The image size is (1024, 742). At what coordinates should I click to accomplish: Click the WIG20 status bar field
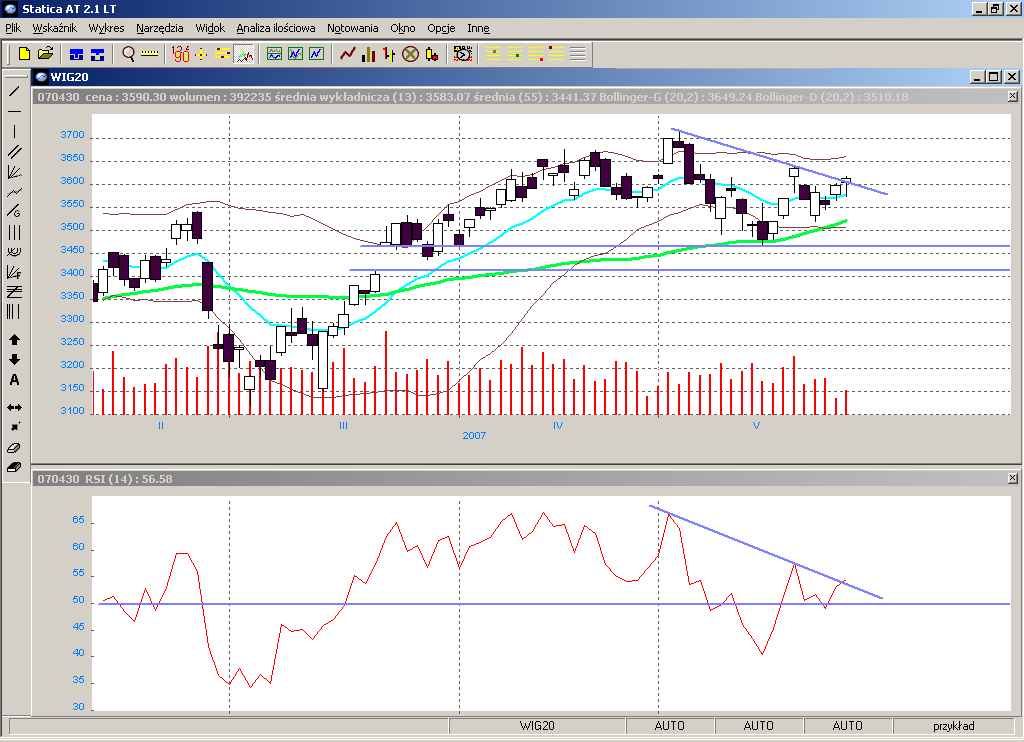coord(537,726)
